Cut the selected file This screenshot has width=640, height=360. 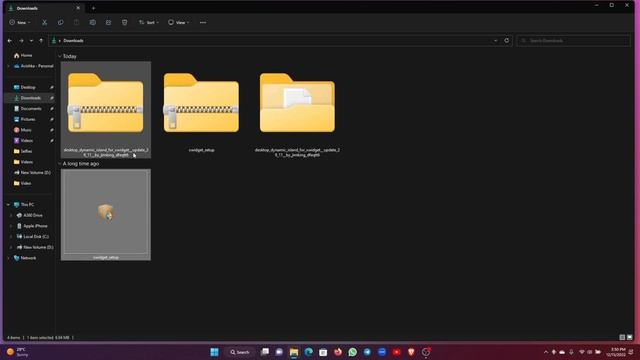(44, 22)
